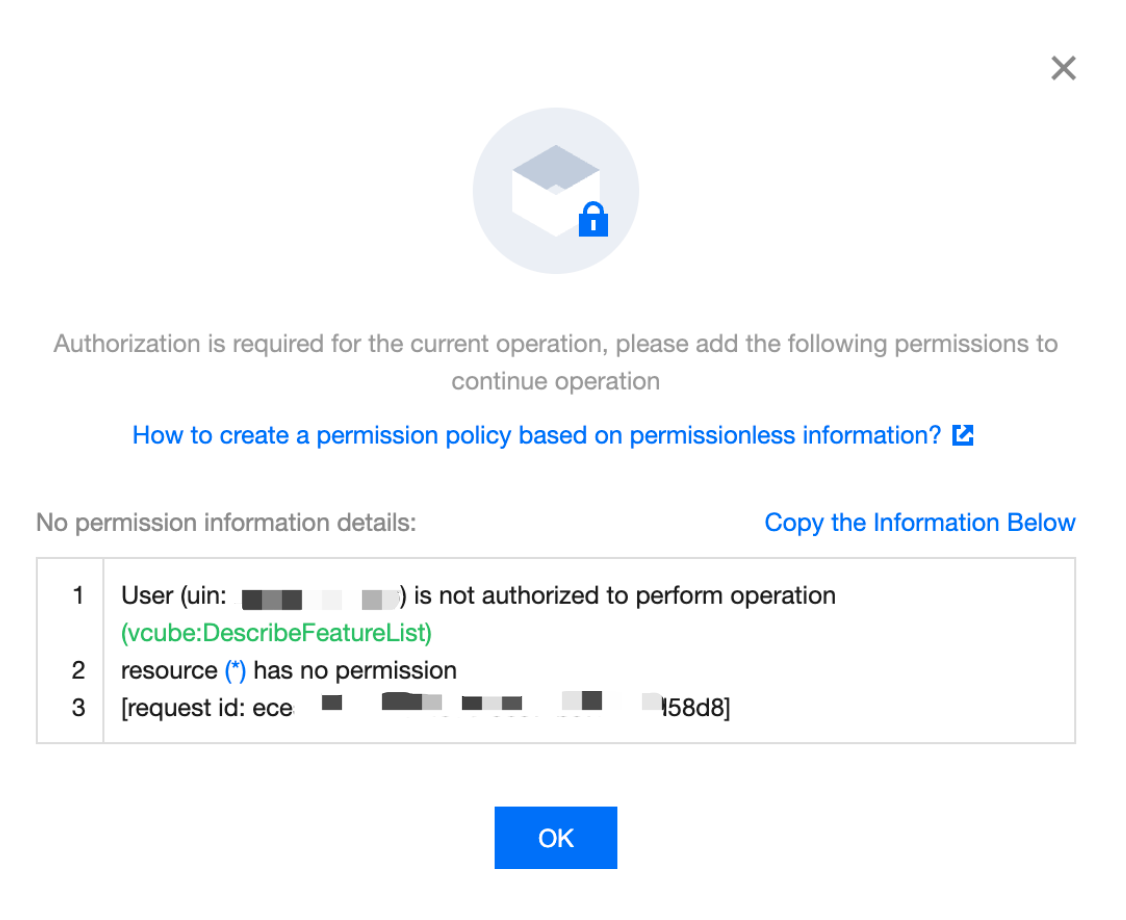The image size is (1126, 920).
Task: Open the permission policy how-to link
Action: tap(537, 435)
